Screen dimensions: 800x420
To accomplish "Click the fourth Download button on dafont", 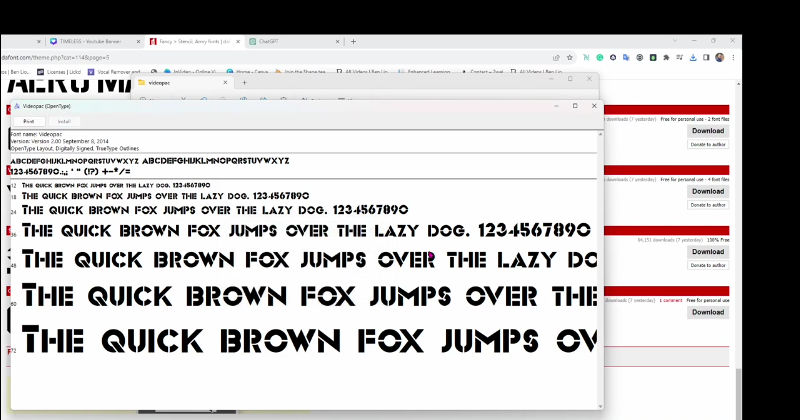I will click(x=708, y=312).
